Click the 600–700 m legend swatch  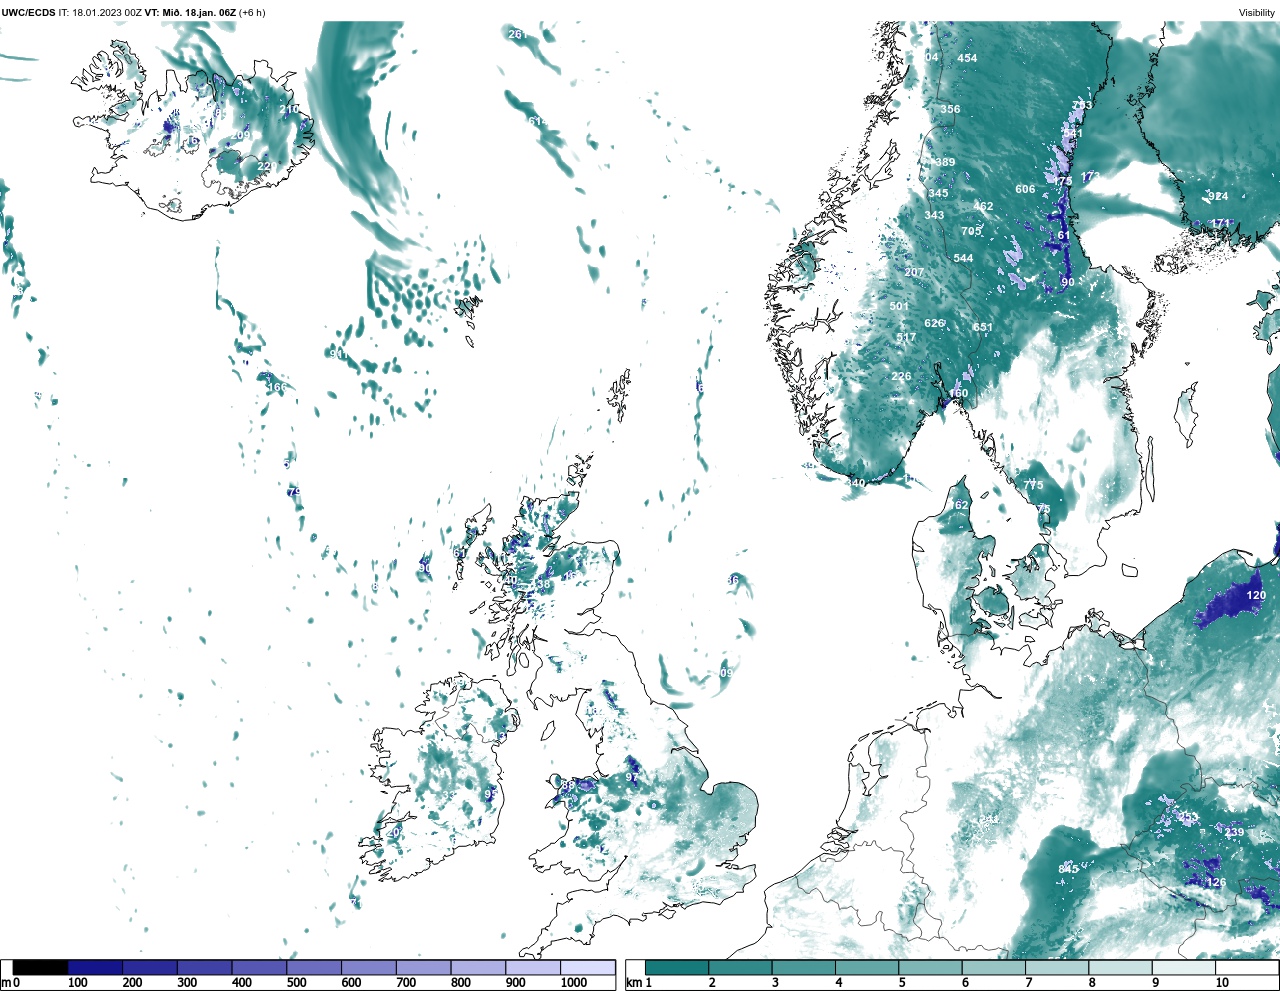point(368,967)
